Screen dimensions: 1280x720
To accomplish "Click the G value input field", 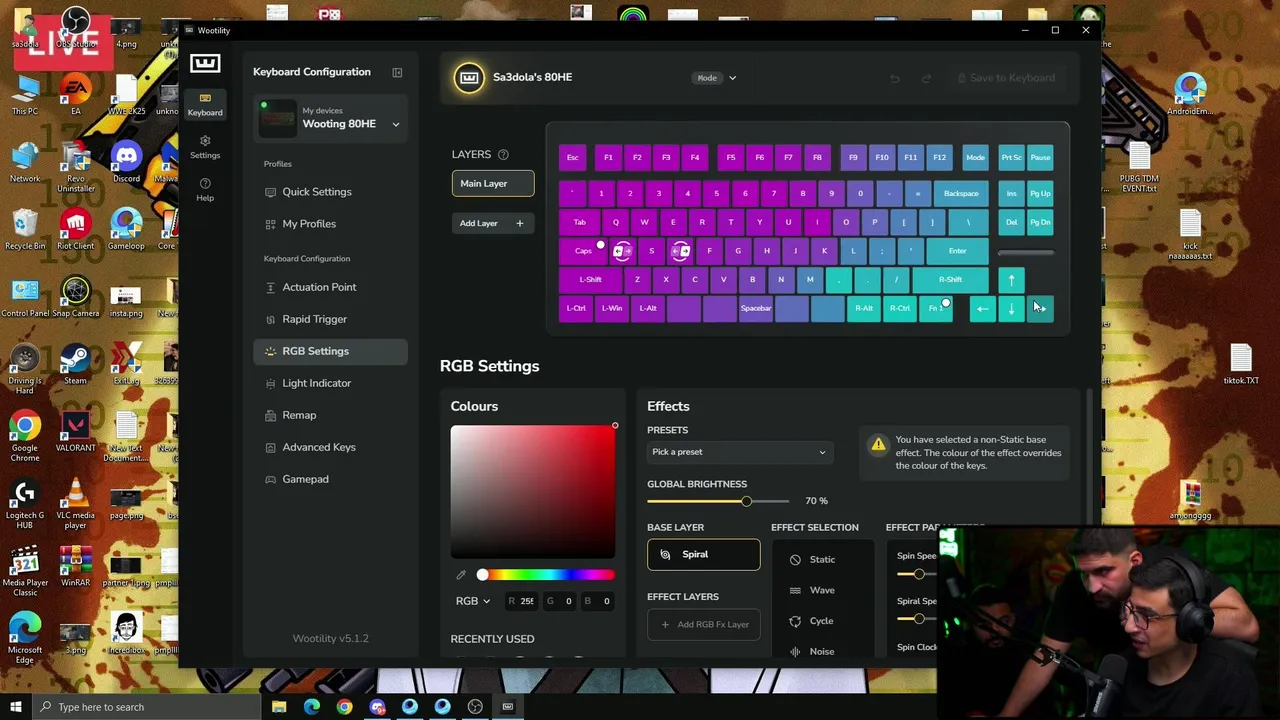I will click(560, 602).
